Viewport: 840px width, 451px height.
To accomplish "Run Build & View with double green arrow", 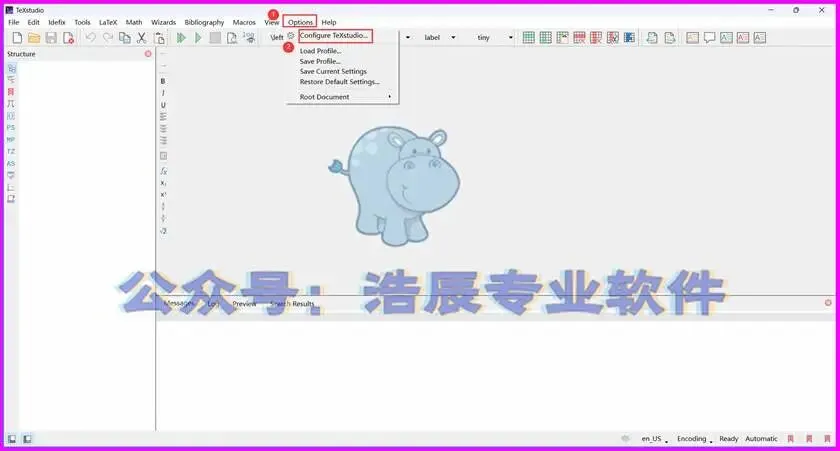I will click(x=181, y=37).
